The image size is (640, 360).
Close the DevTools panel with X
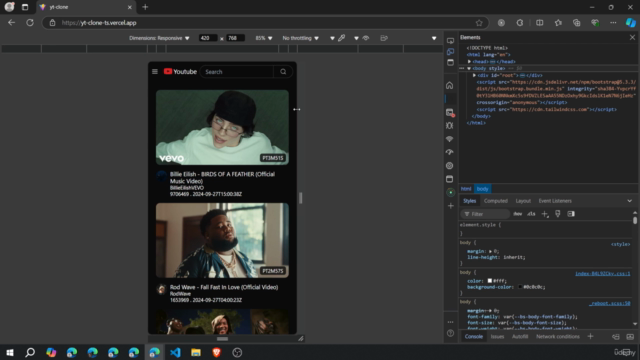(x=632, y=37)
